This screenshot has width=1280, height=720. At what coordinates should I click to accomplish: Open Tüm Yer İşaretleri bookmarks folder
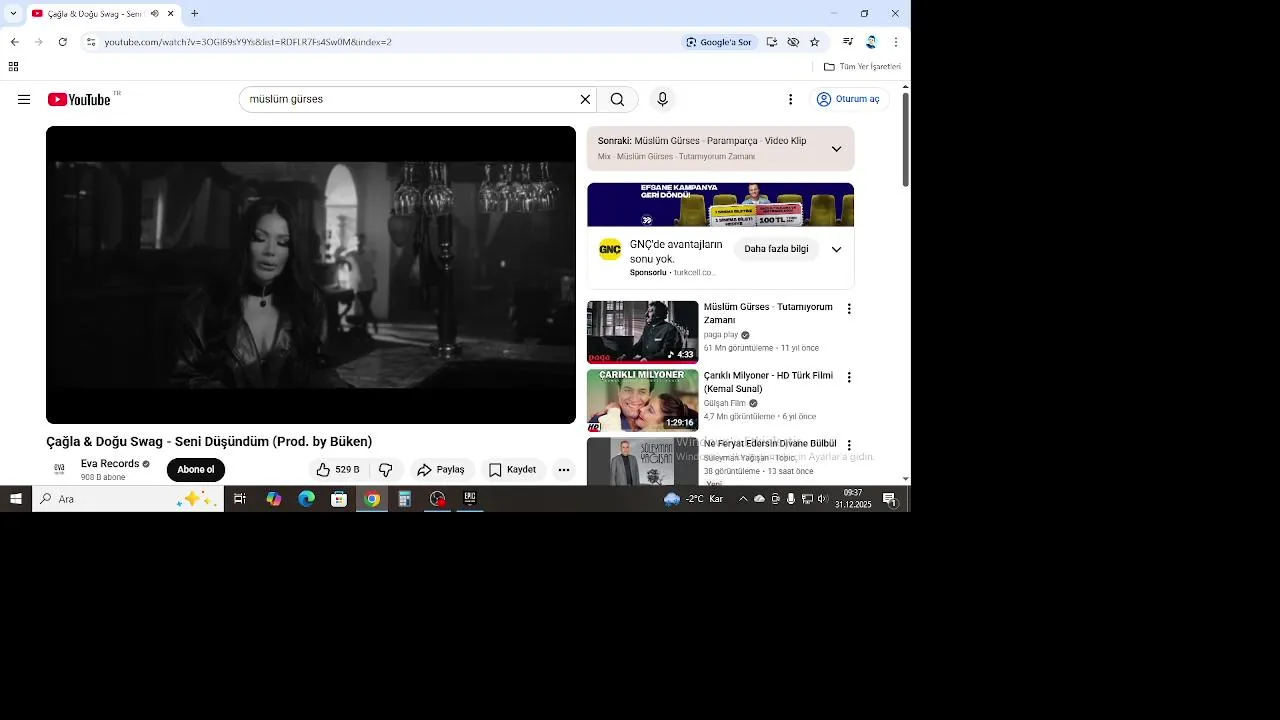point(862,67)
